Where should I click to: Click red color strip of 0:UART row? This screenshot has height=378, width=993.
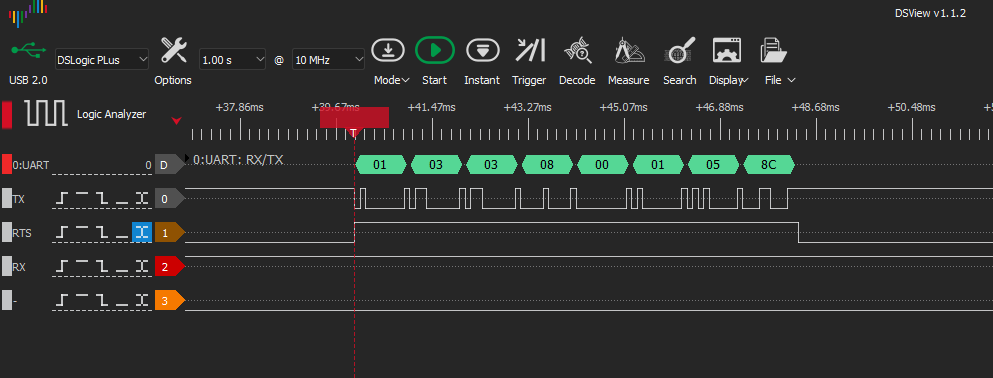7,165
